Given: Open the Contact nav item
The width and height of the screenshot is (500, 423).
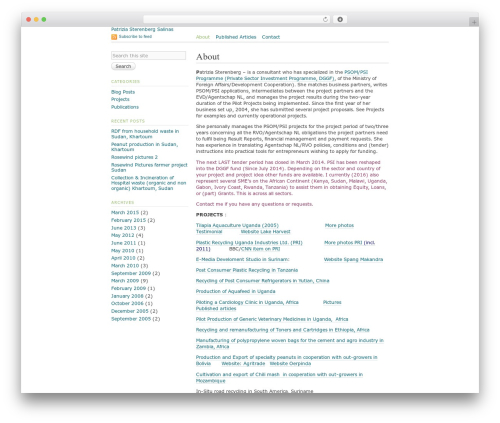Looking at the screenshot, I should 271,37.
